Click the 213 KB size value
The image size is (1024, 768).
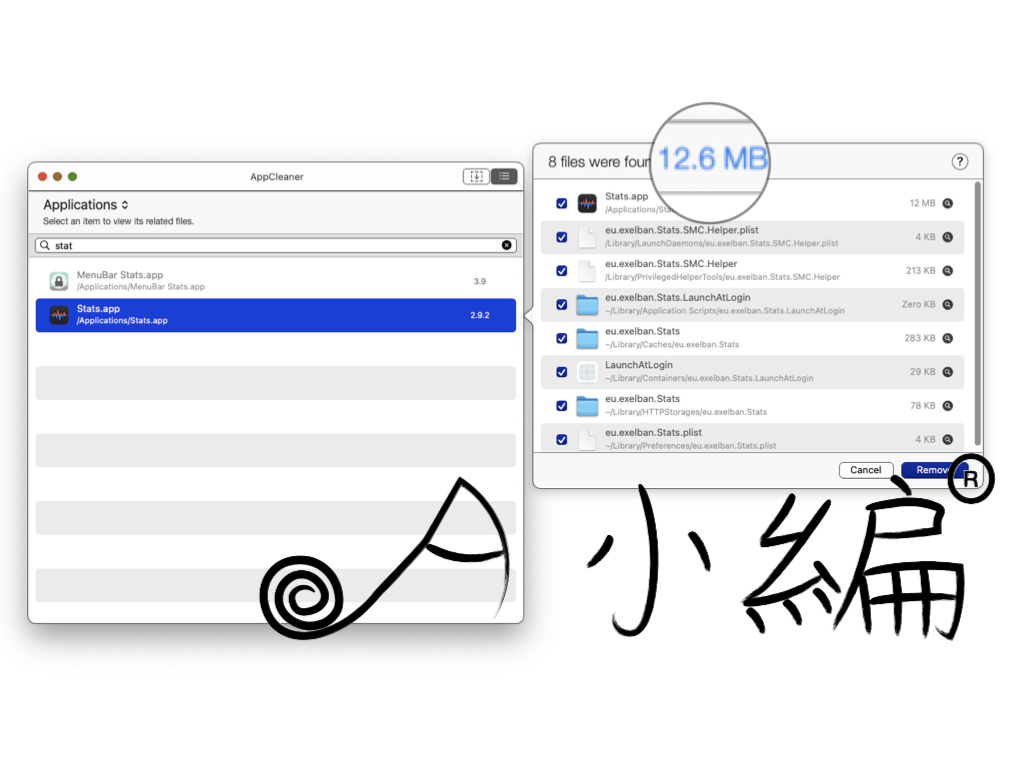[920, 270]
